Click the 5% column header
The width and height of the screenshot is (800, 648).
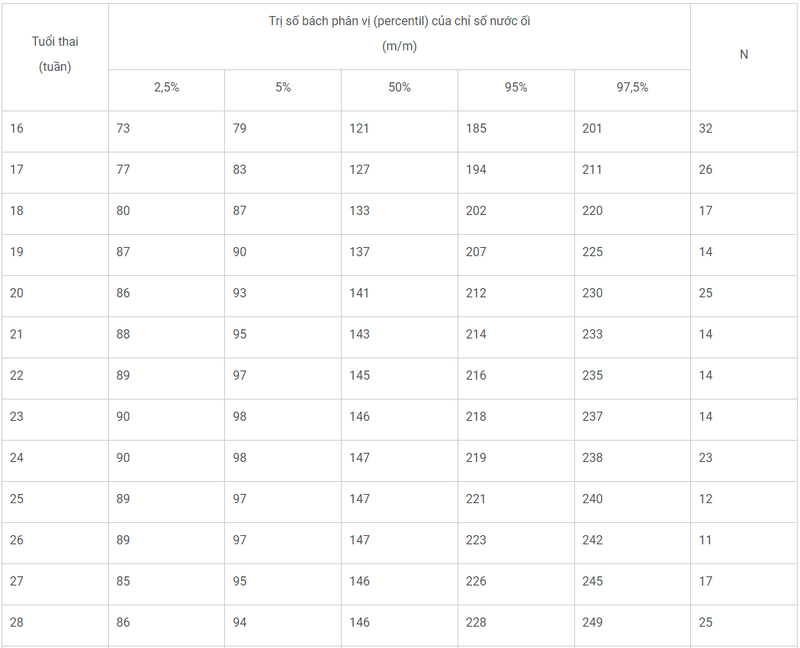pyautogui.click(x=283, y=87)
